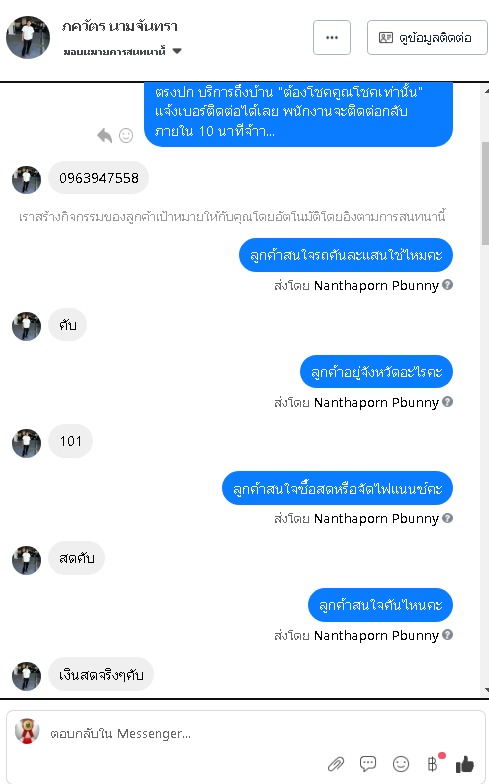This screenshot has height=784, width=489.
Task: Click the reply arrow icon beside message
Action: (104, 136)
